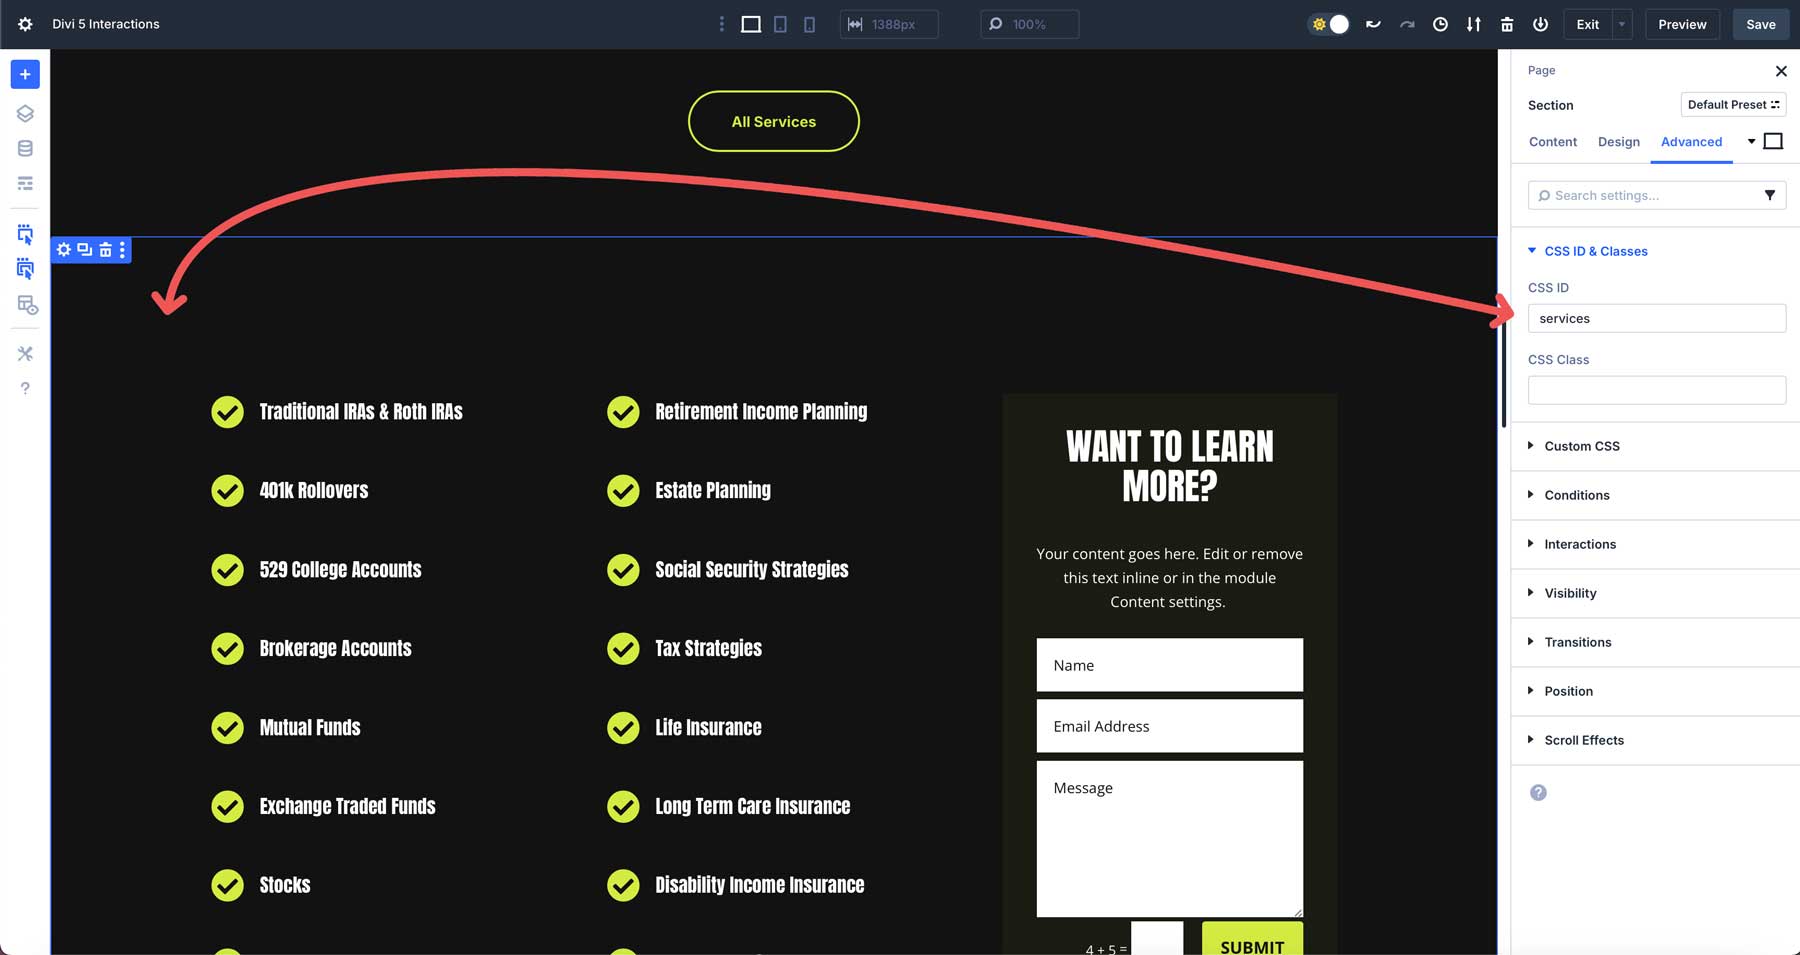1800x955 pixels.
Task: Open the Layers panel
Action: tap(24, 113)
